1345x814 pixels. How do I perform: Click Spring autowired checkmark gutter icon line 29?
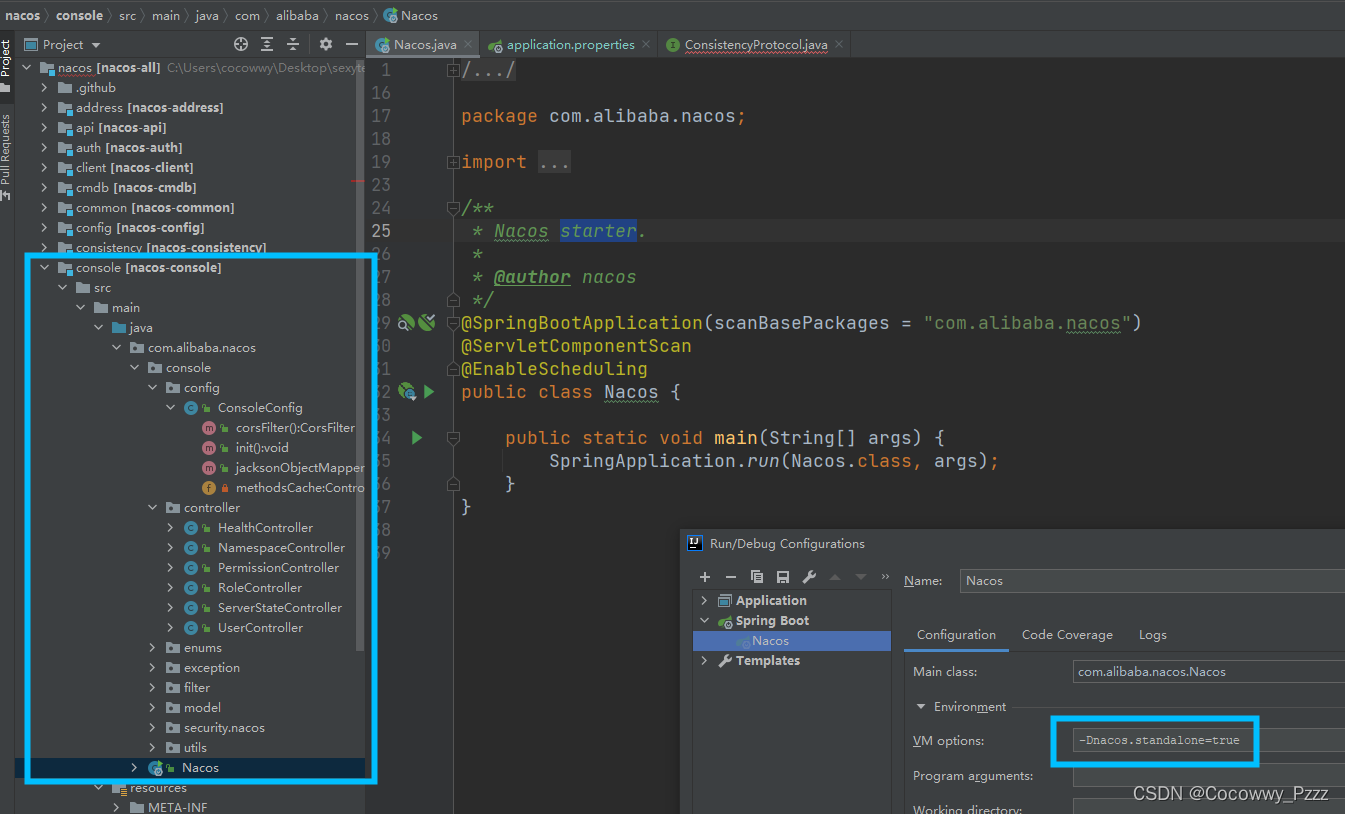pos(427,323)
